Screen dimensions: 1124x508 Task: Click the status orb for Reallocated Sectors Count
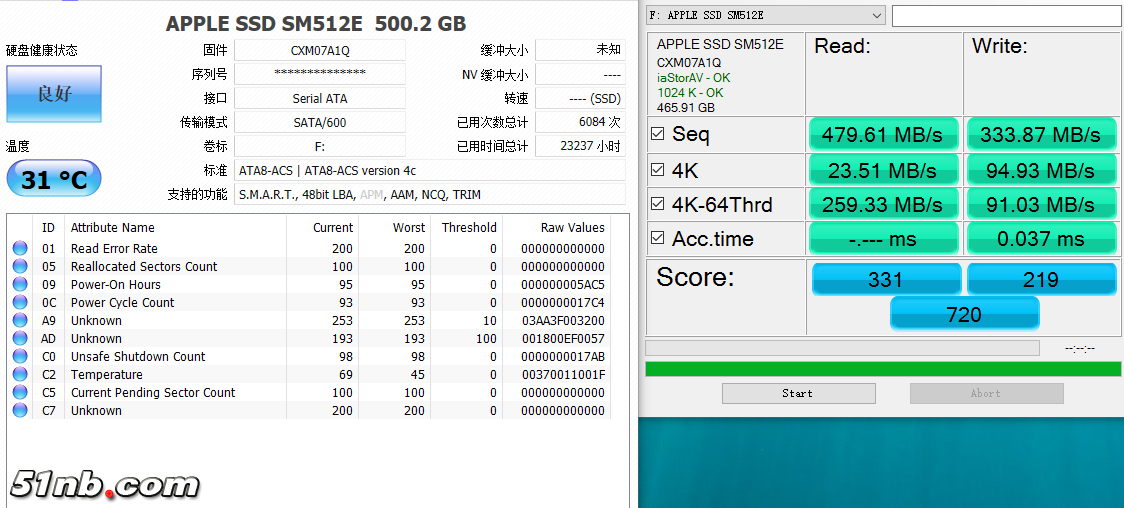(x=19, y=267)
